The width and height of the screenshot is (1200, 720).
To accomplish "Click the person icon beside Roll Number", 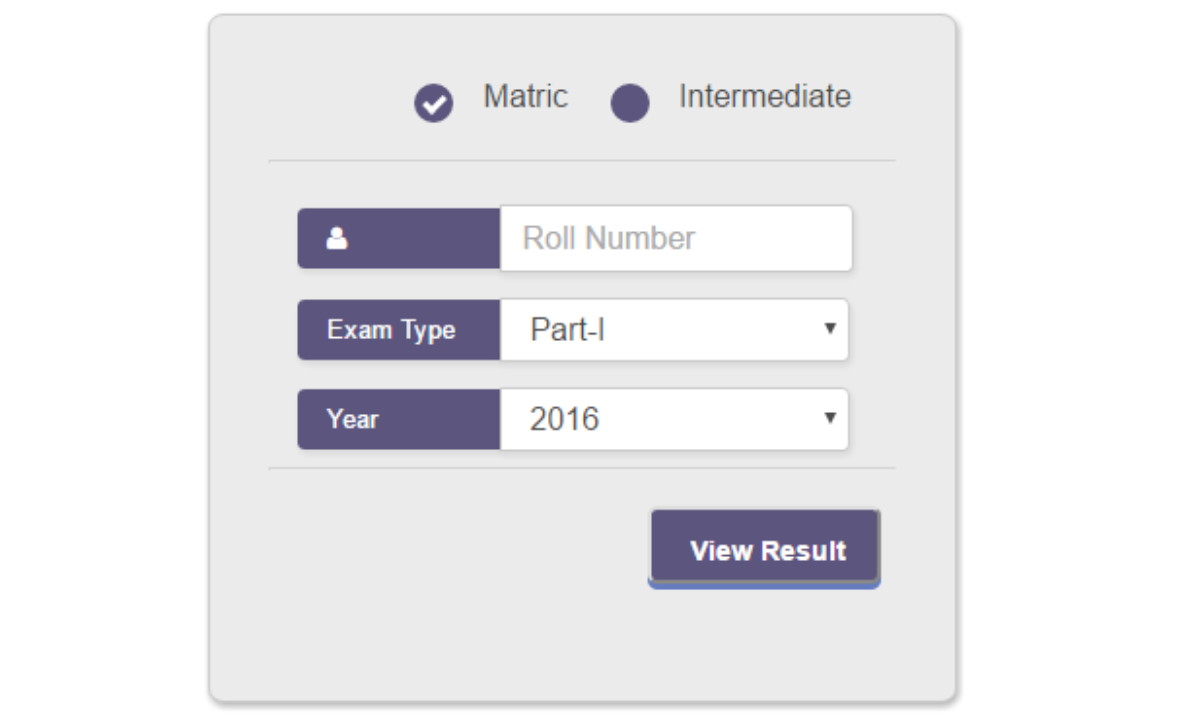I will coord(338,237).
